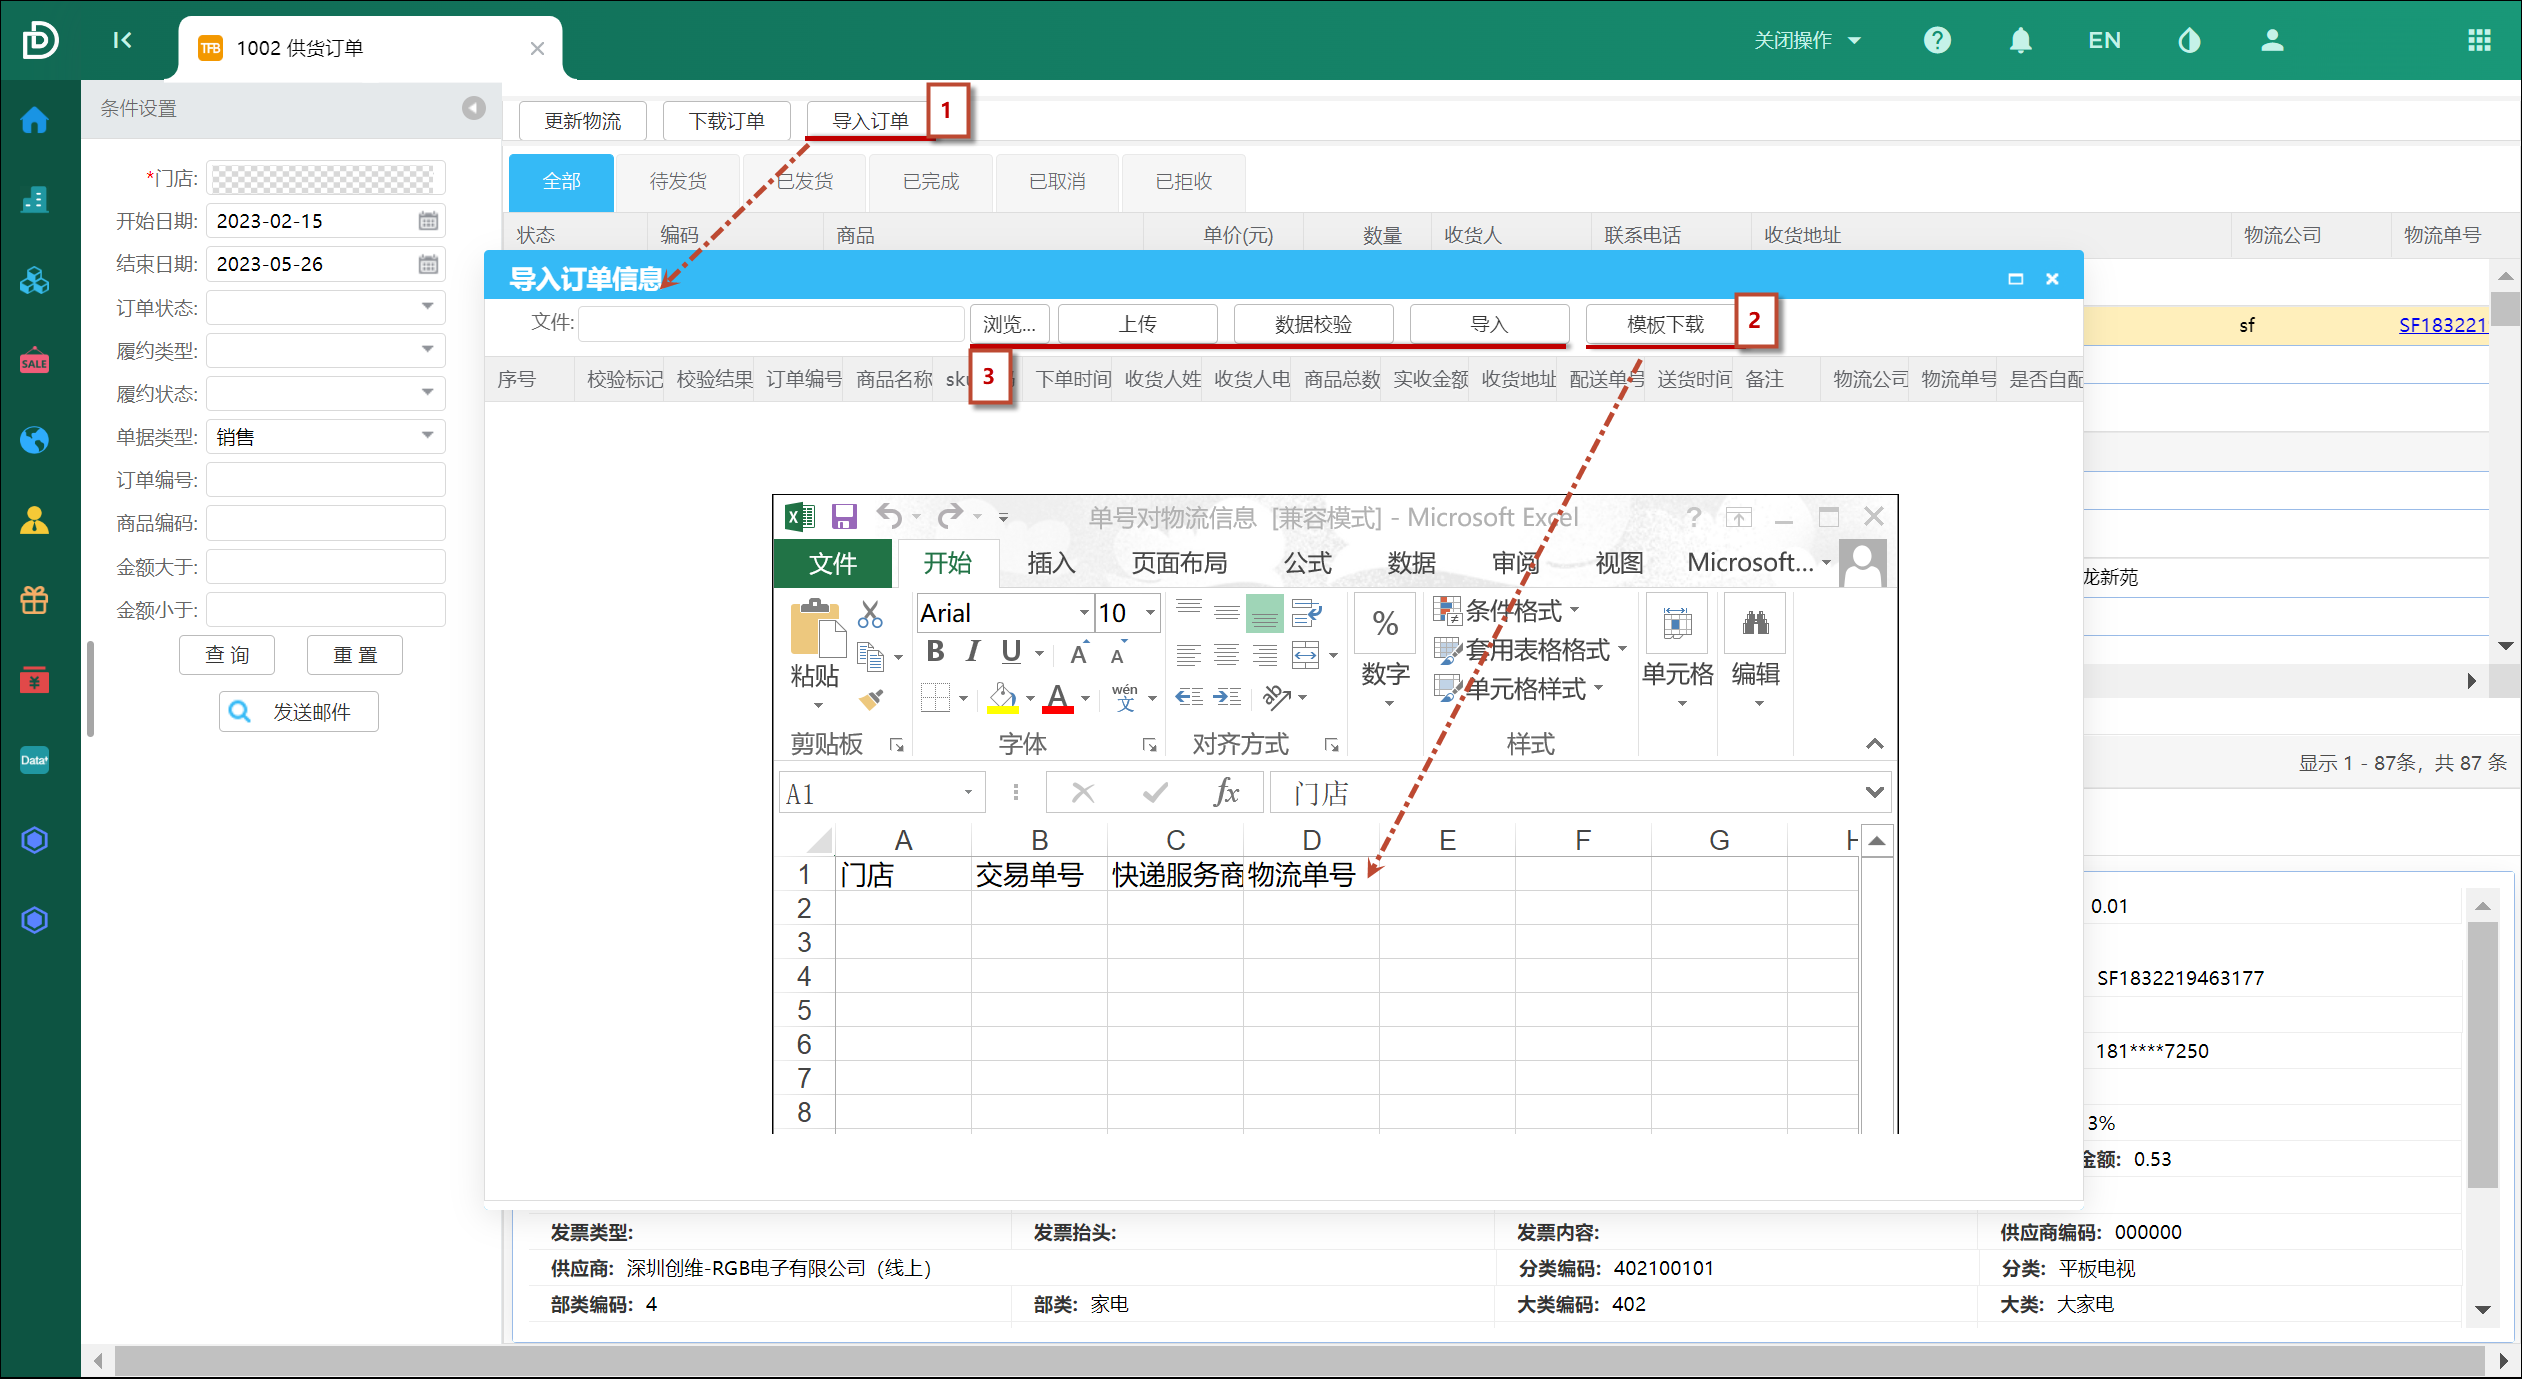This screenshot has width=2522, height=1379.
Task: Open the Excel 文件 menu
Action: tap(832, 563)
